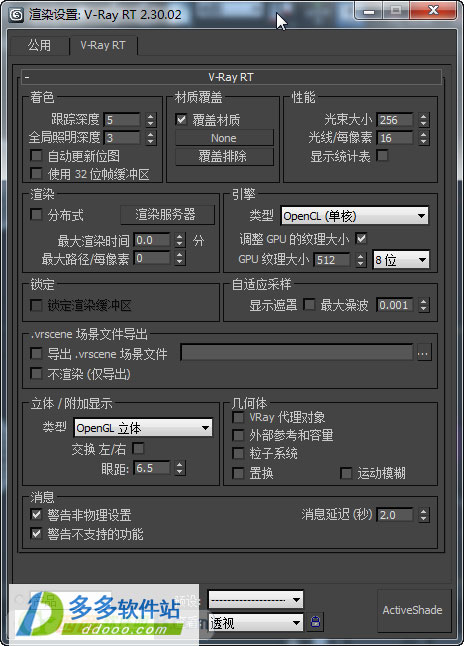Click the 最大澡波 spinner arrows

(x=424, y=305)
